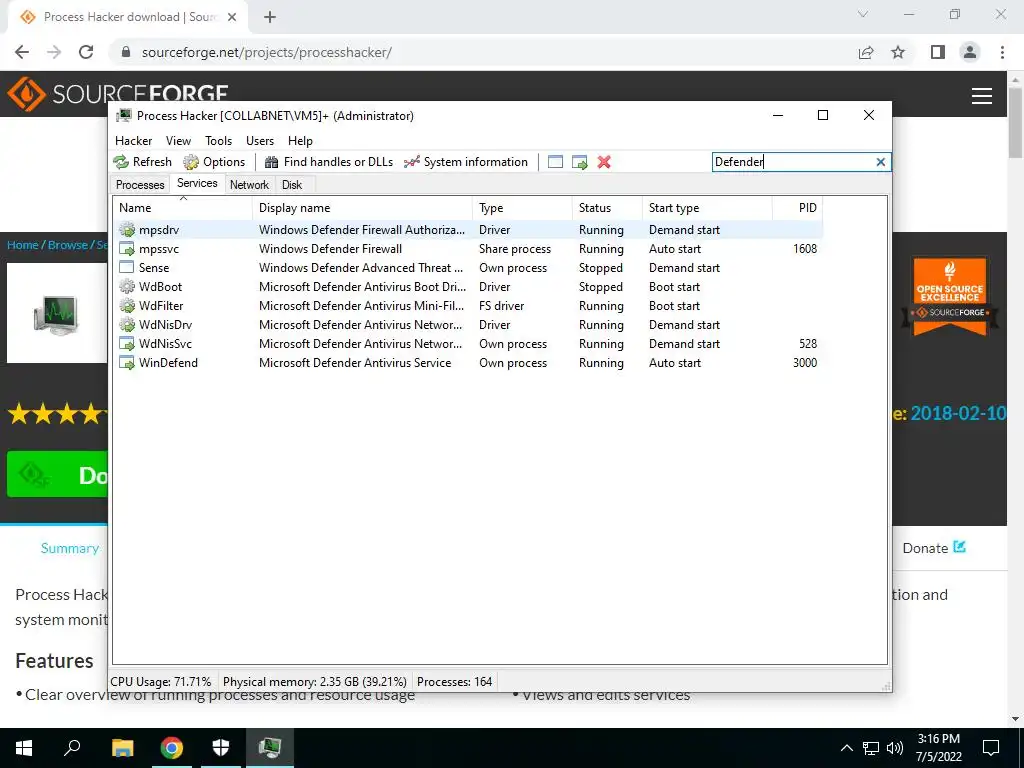The width and height of the screenshot is (1024, 768).
Task: Click the red X kill window icon
Action: (604, 162)
